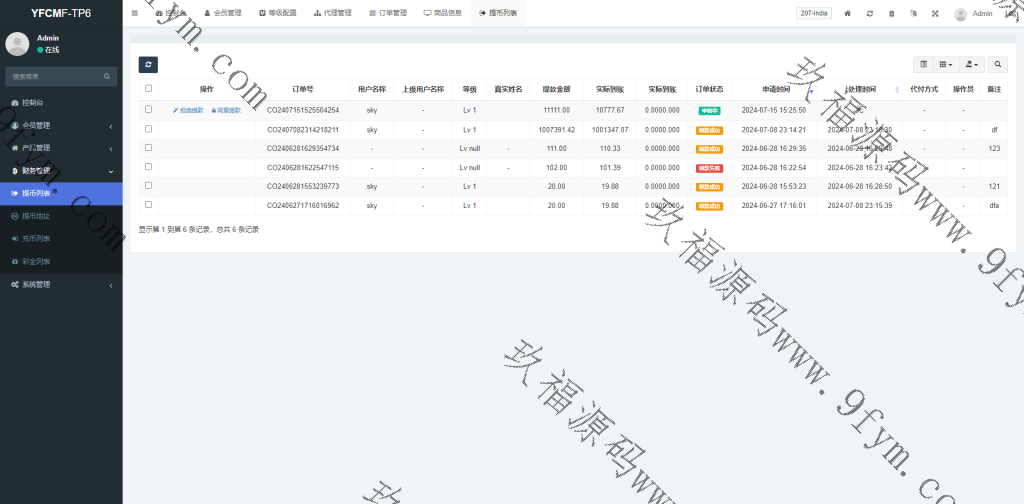Check the select-all checkbox in table header
Image resolution: width=1024 pixels, height=504 pixels.
(148, 89)
